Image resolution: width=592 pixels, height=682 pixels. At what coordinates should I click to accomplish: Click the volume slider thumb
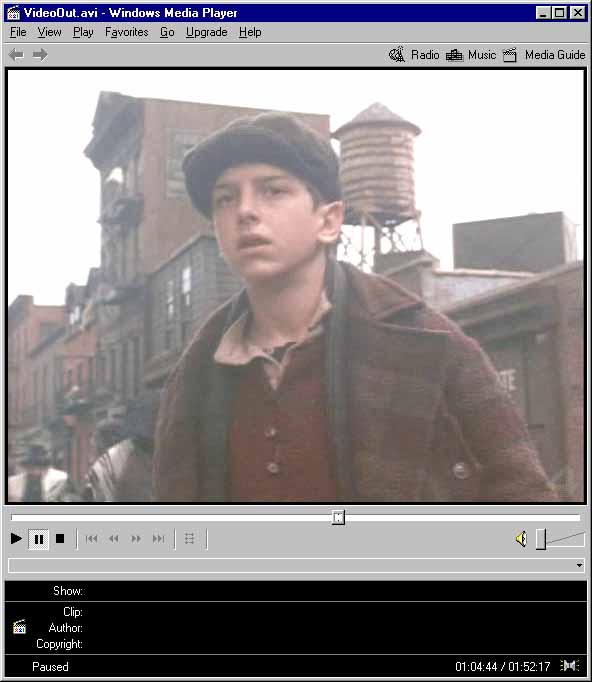pos(541,539)
